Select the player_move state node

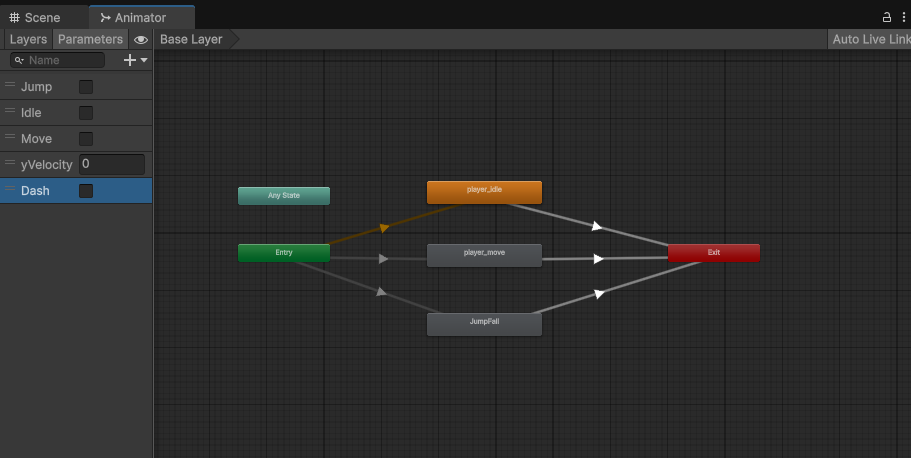coord(485,256)
